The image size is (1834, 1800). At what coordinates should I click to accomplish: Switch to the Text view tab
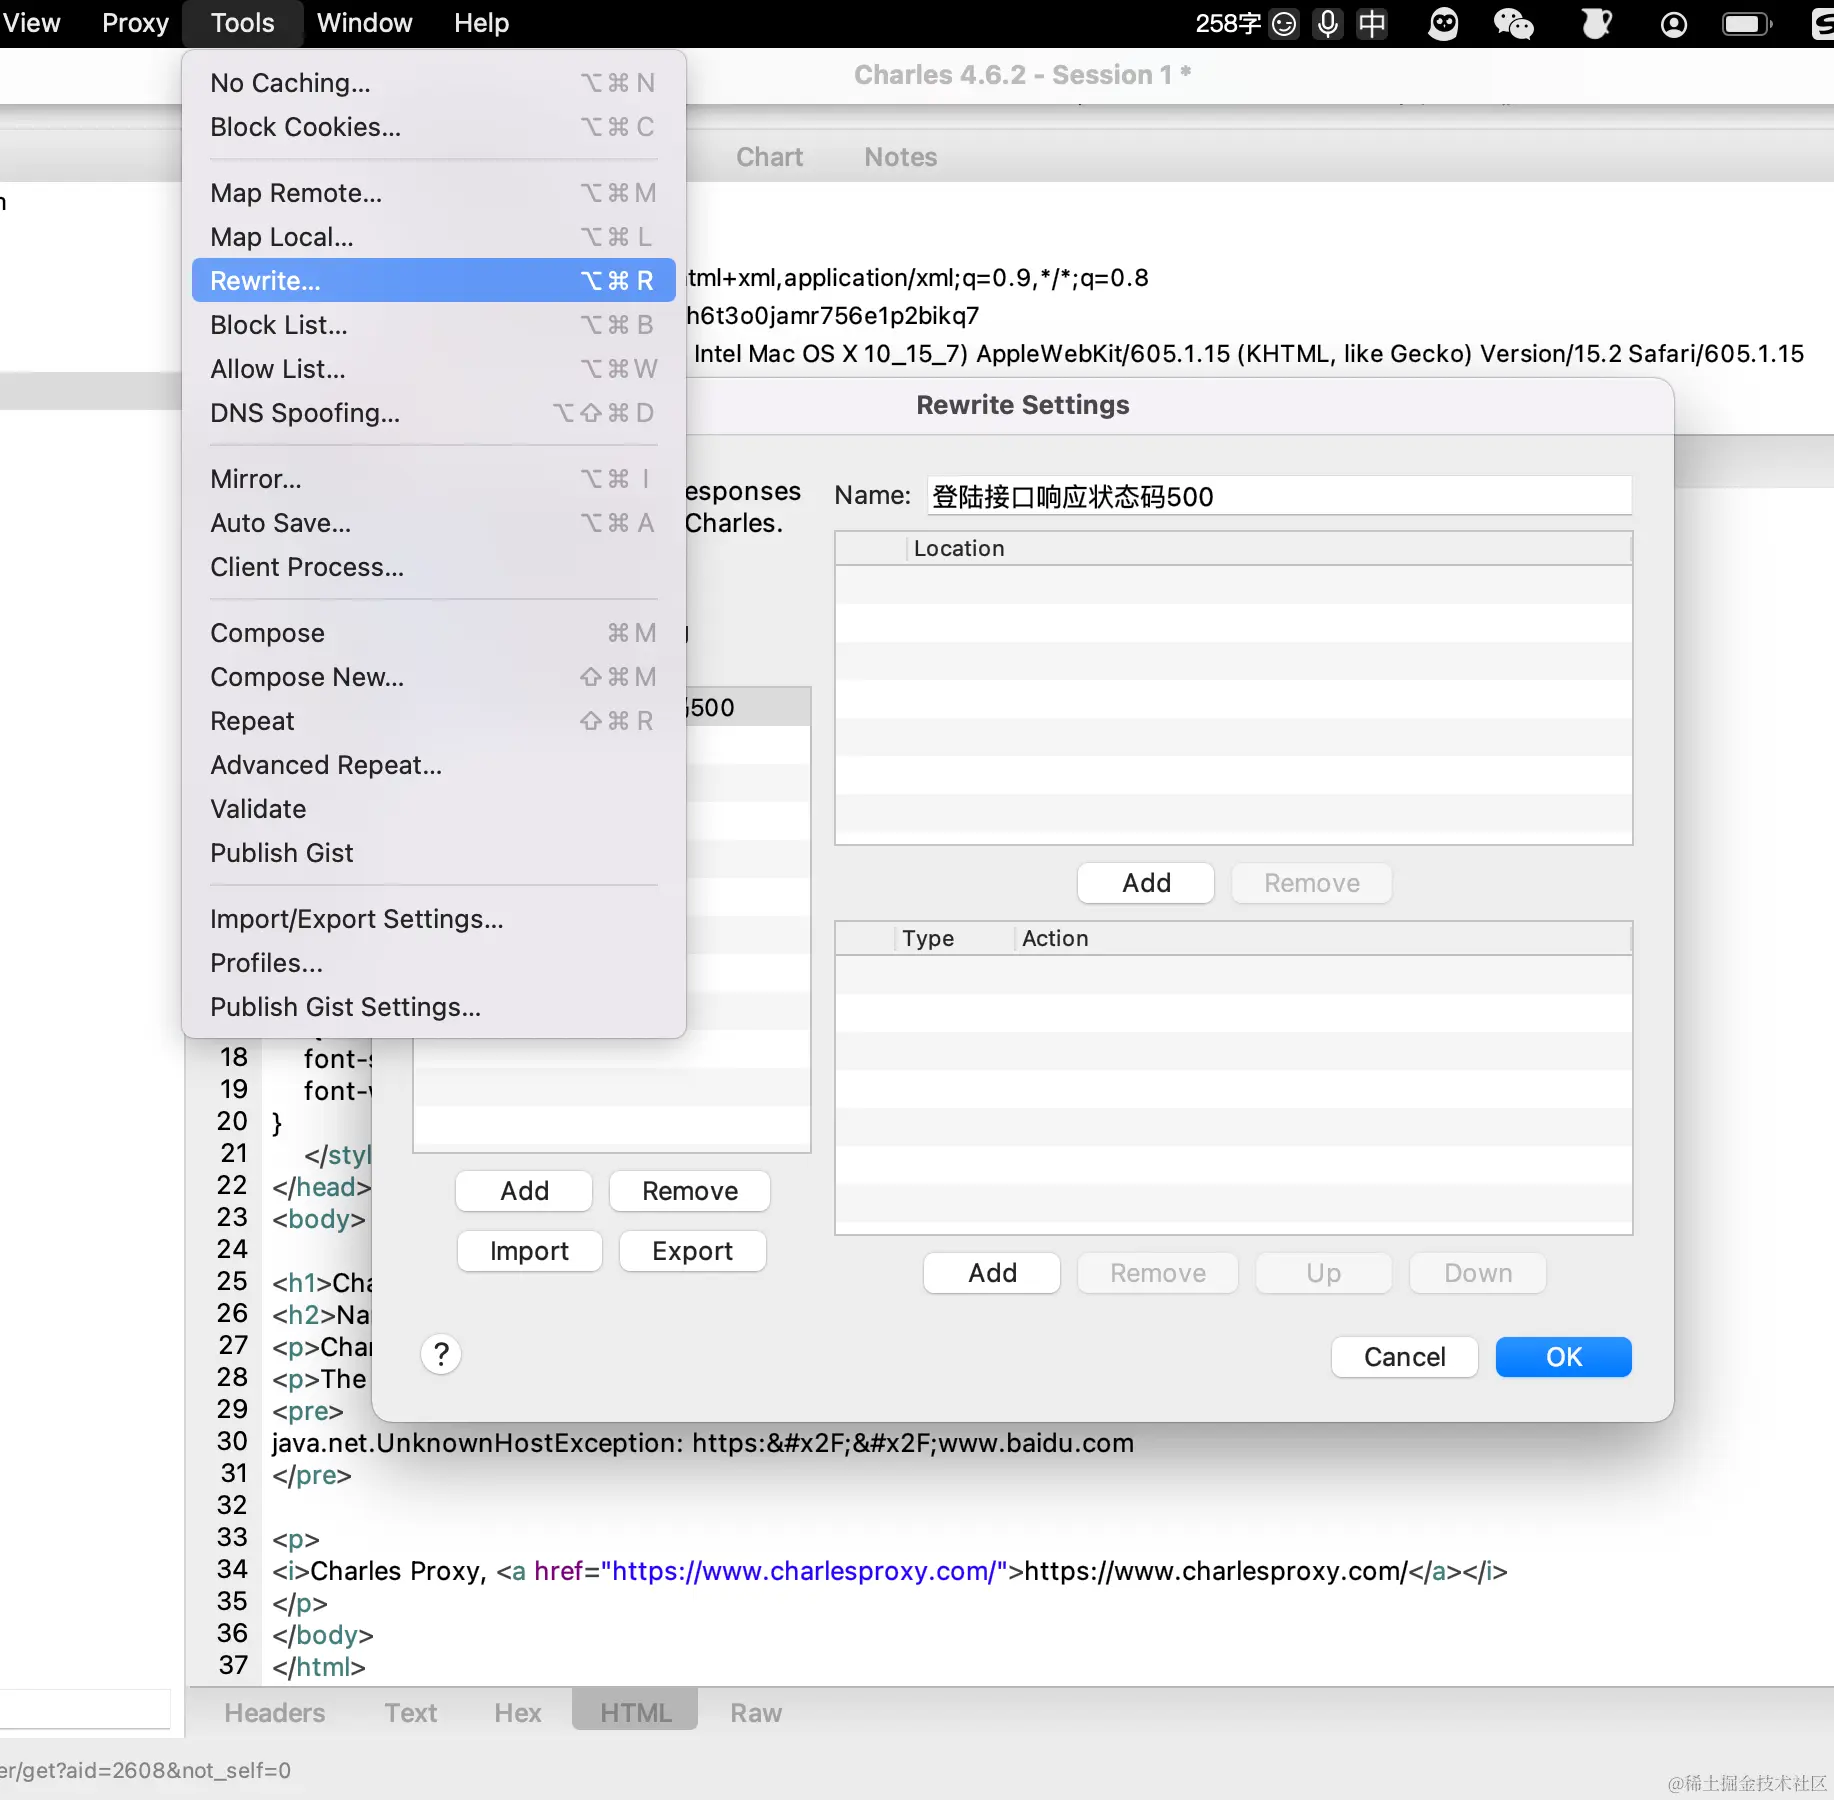point(411,1713)
